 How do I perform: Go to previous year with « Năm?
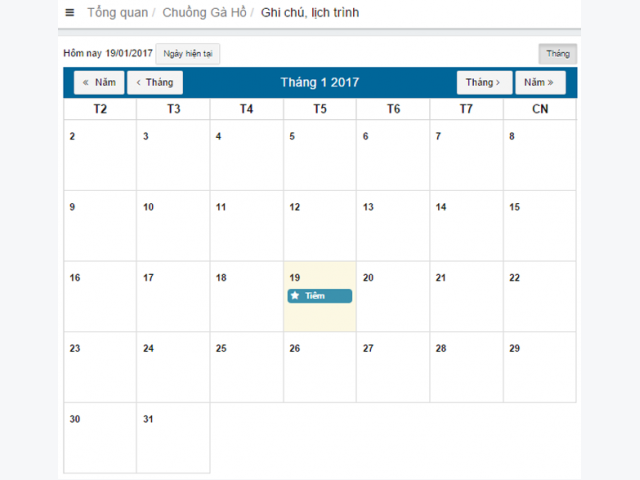click(99, 82)
